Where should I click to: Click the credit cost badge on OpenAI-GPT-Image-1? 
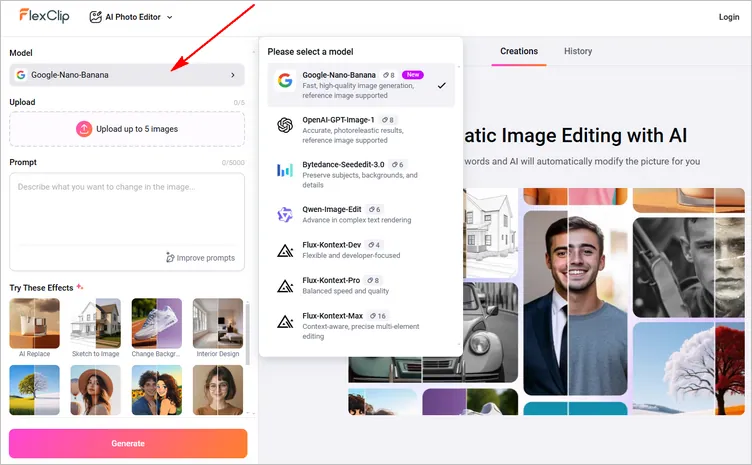[388, 120]
